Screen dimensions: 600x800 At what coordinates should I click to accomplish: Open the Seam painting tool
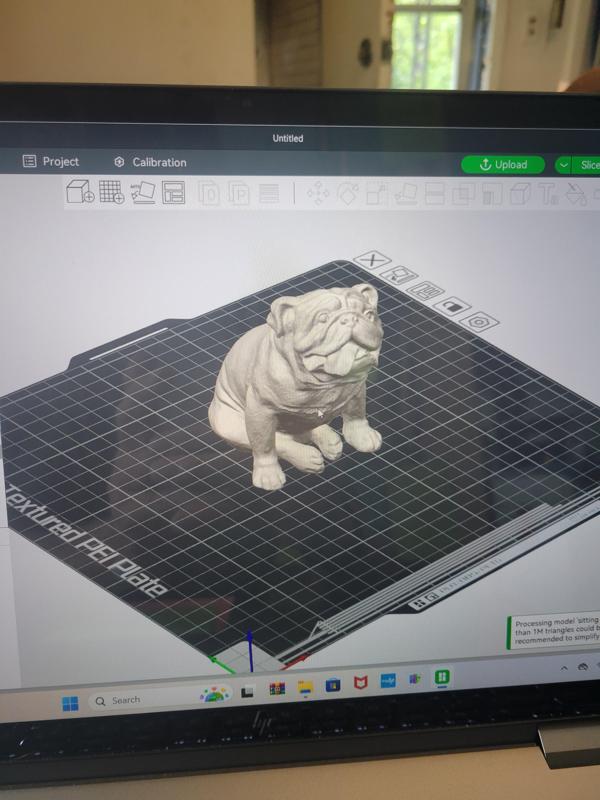pyautogui.click(x=520, y=195)
